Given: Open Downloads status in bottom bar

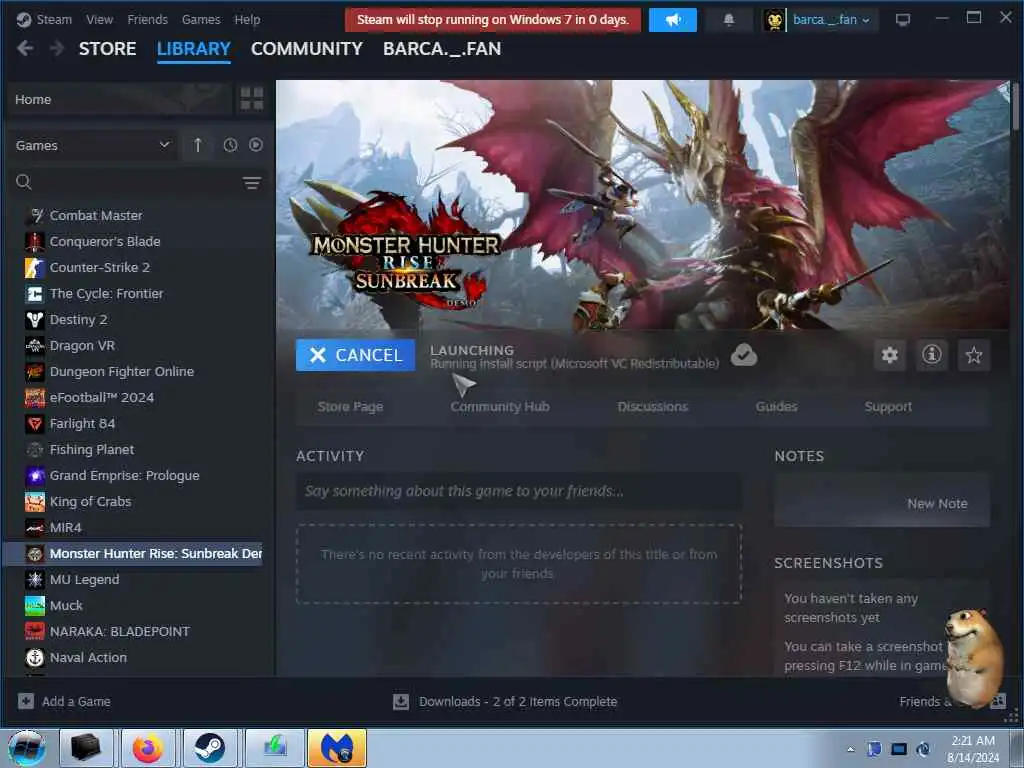Looking at the screenshot, I should (505, 701).
